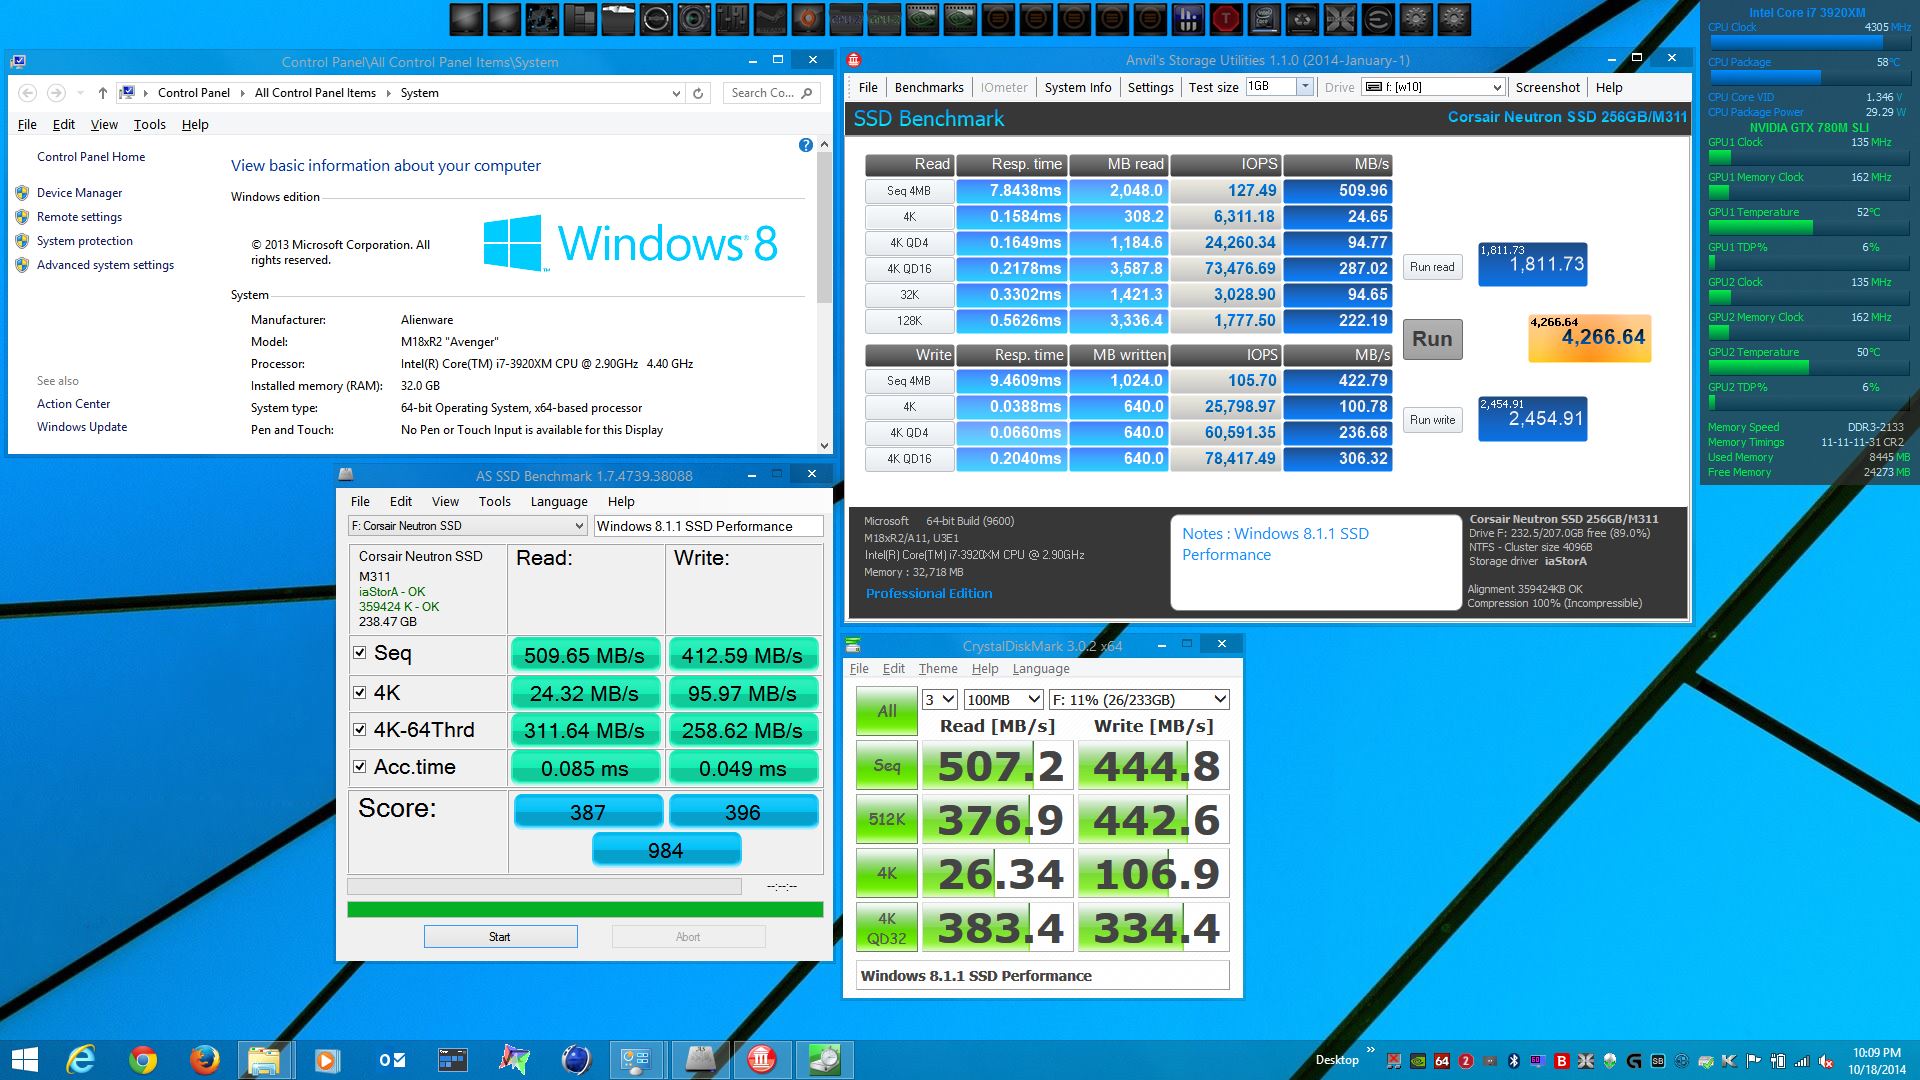Click the Control Panel vertical scrollbar thumb
Screen dimensions: 1920x1080
[x=824, y=226]
